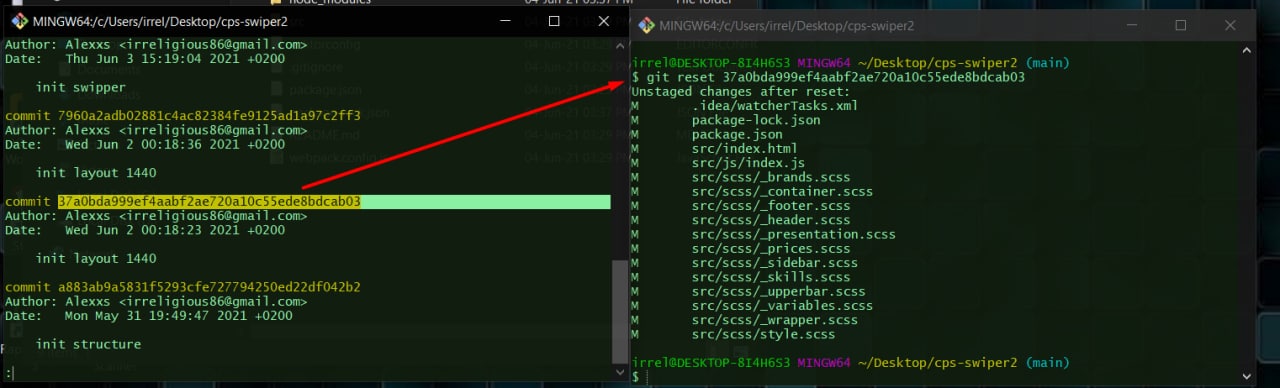Click the src/js/index.js entry
This screenshot has height=388, width=1280.
click(748, 163)
